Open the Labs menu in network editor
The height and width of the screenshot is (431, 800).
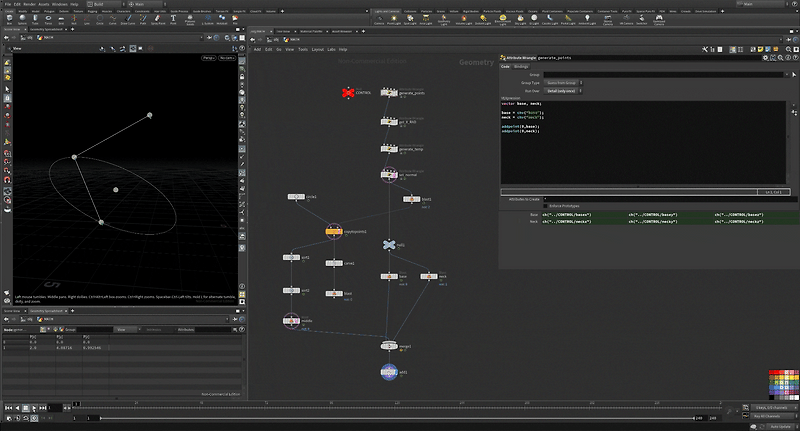[331, 48]
